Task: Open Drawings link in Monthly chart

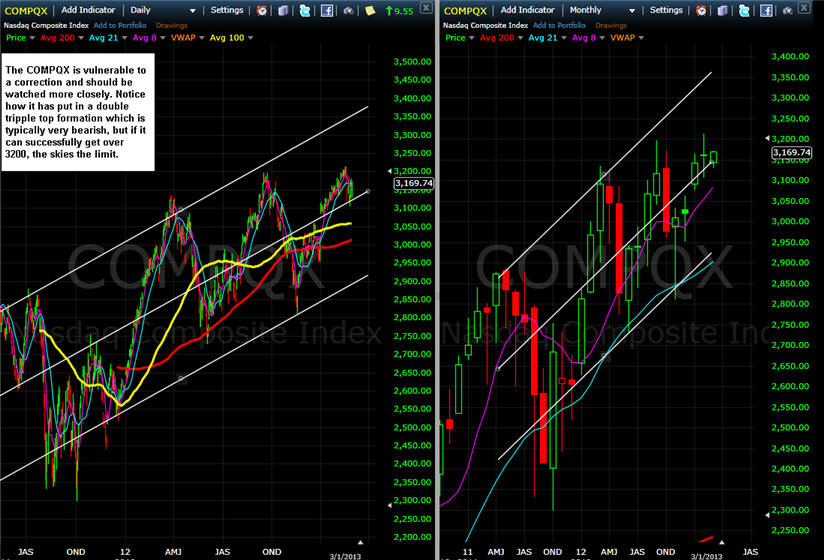Action: click(611, 25)
